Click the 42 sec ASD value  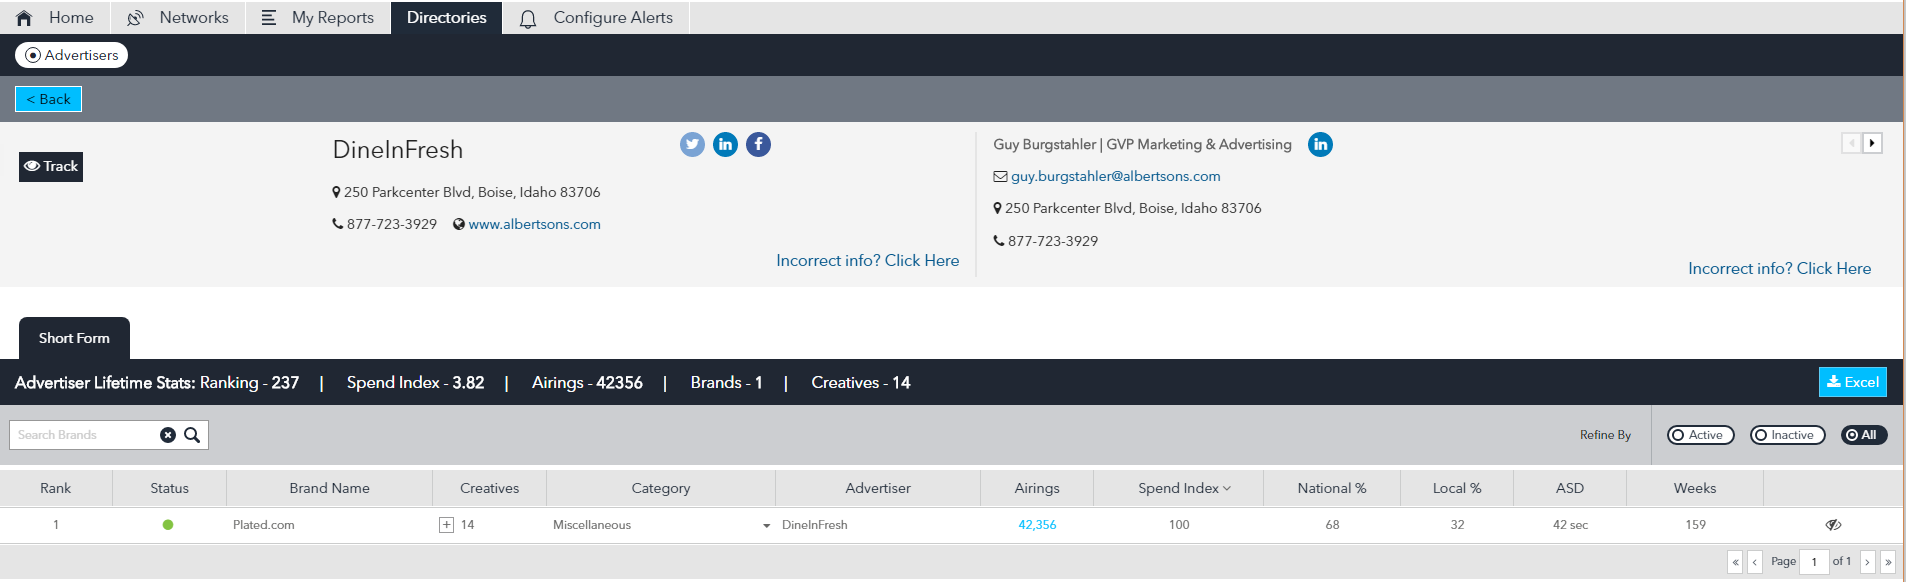click(x=1570, y=525)
